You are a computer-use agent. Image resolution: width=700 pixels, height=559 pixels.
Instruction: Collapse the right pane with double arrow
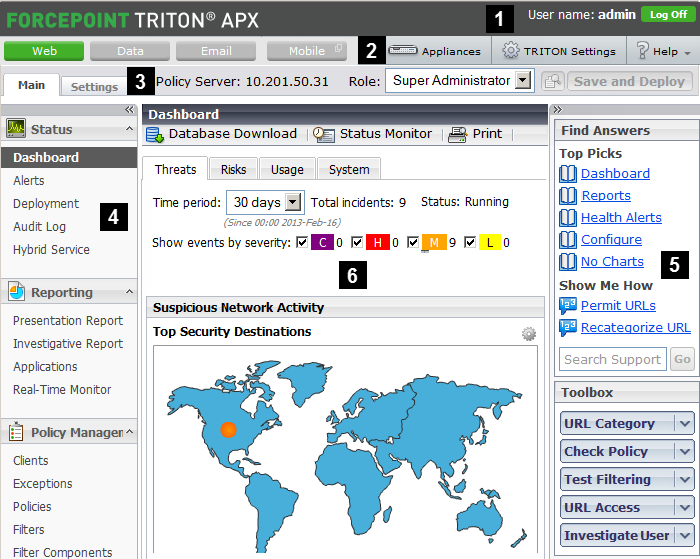pyautogui.click(x=558, y=109)
